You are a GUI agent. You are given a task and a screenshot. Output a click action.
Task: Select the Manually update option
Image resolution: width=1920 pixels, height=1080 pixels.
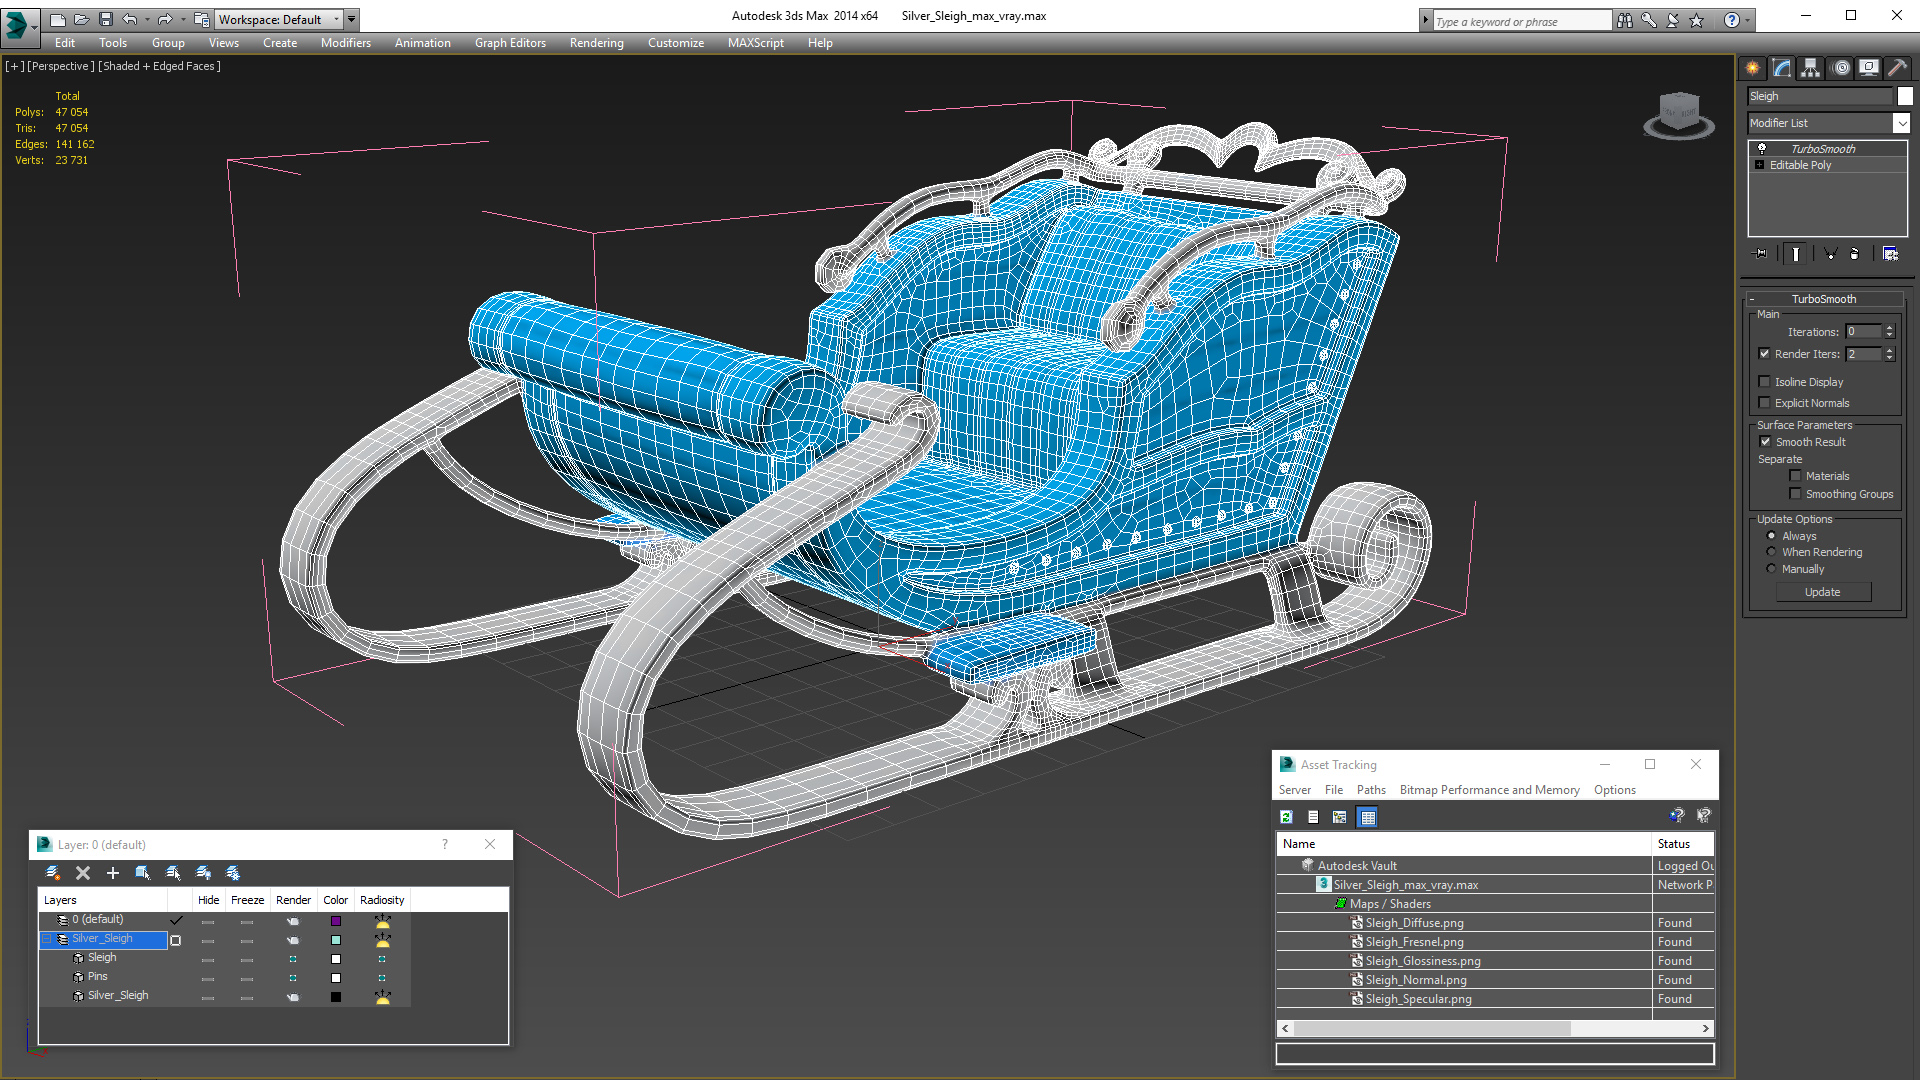tap(1772, 569)
